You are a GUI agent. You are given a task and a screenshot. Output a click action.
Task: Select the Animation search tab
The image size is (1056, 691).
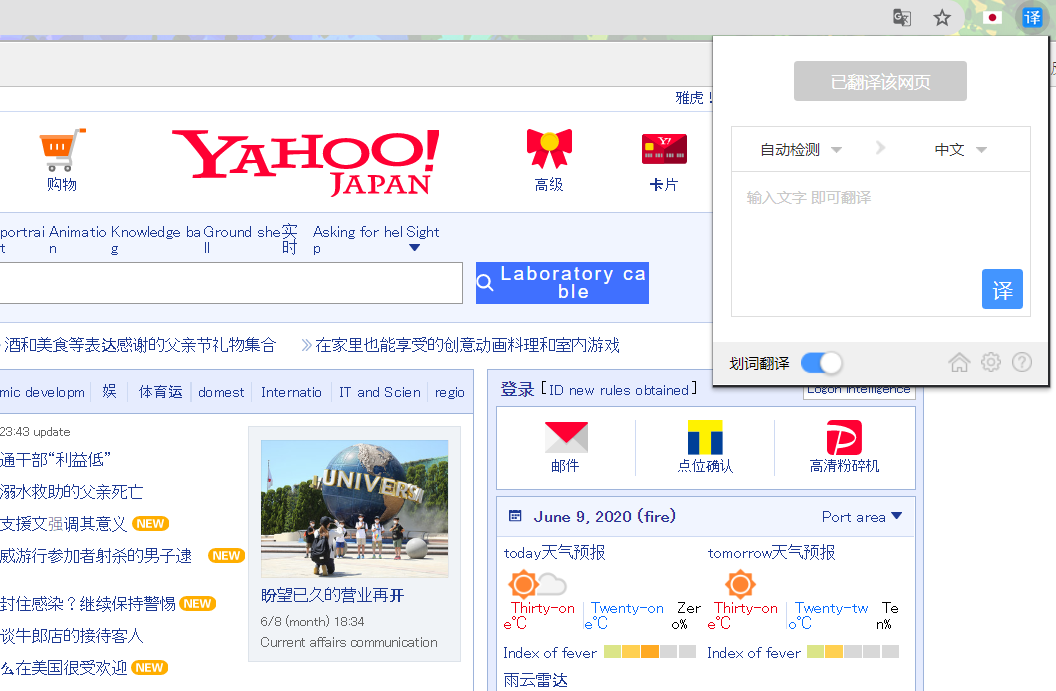coord(77,239)
